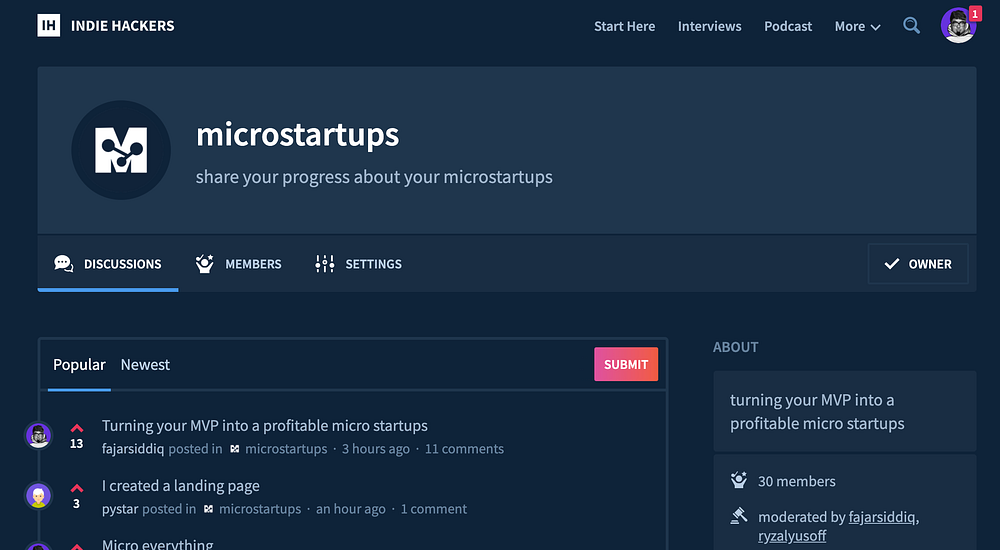Viewport: 1000px width, 550px height.
Task: Click the vote count 13
Action: (77, 443)
